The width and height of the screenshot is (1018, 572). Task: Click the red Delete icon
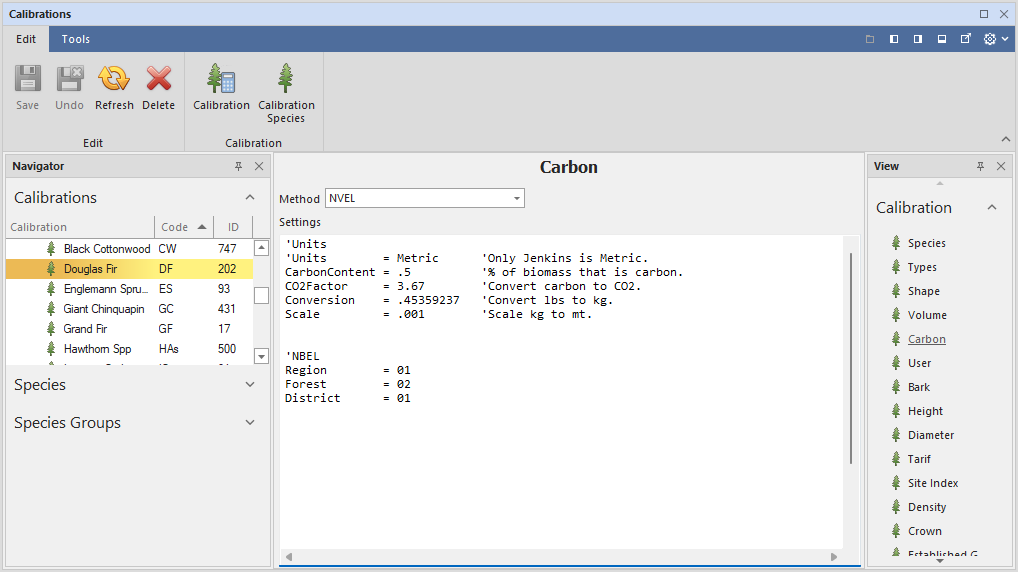coord(158,79)
